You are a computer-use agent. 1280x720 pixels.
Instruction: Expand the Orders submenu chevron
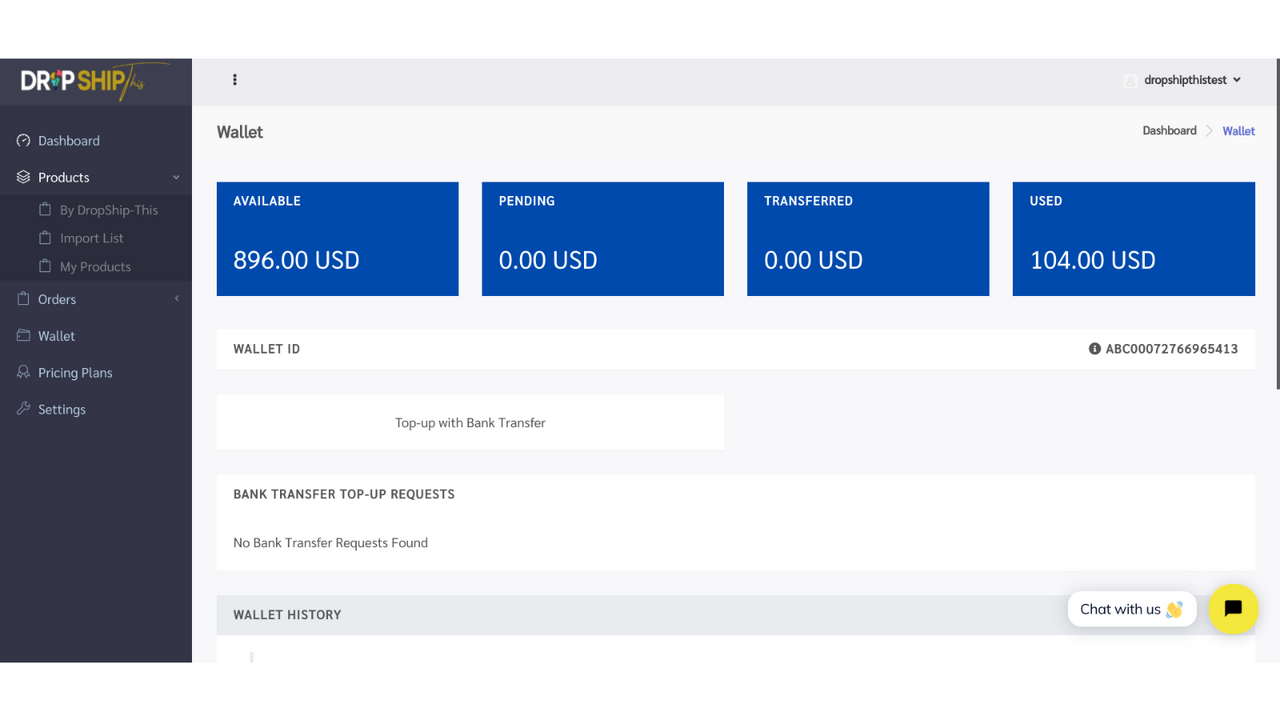coord(177,299)
